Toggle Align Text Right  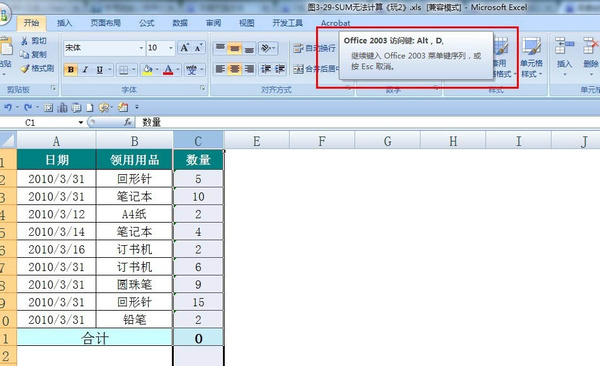[x=249, y=69]
